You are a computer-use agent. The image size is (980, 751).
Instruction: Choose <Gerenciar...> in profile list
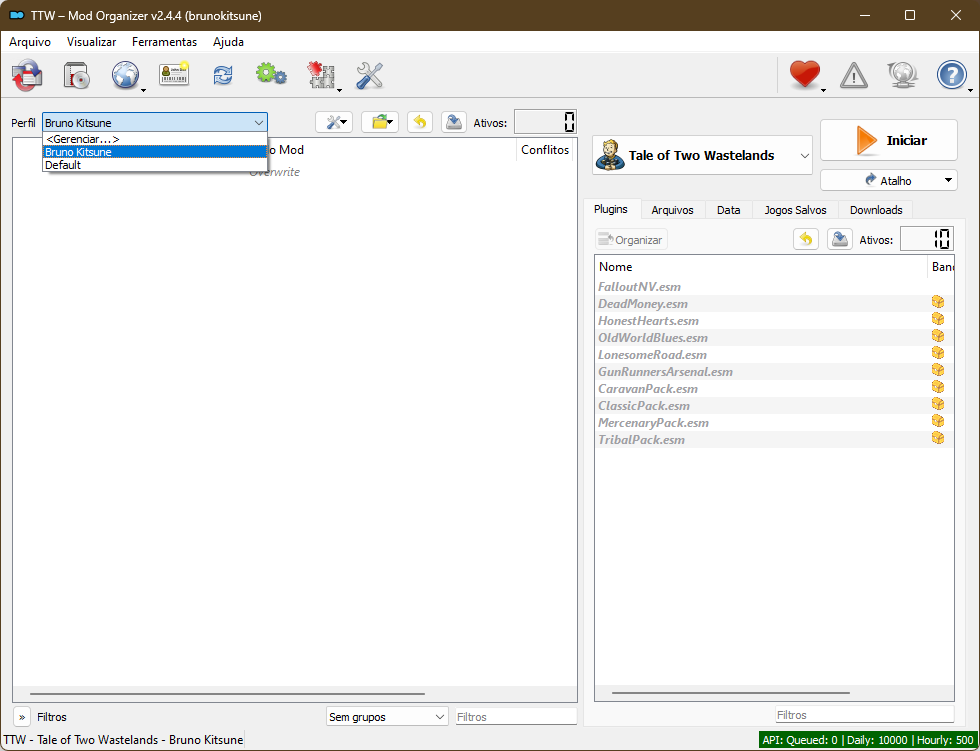pyautogui.click(x=155, y=139)
